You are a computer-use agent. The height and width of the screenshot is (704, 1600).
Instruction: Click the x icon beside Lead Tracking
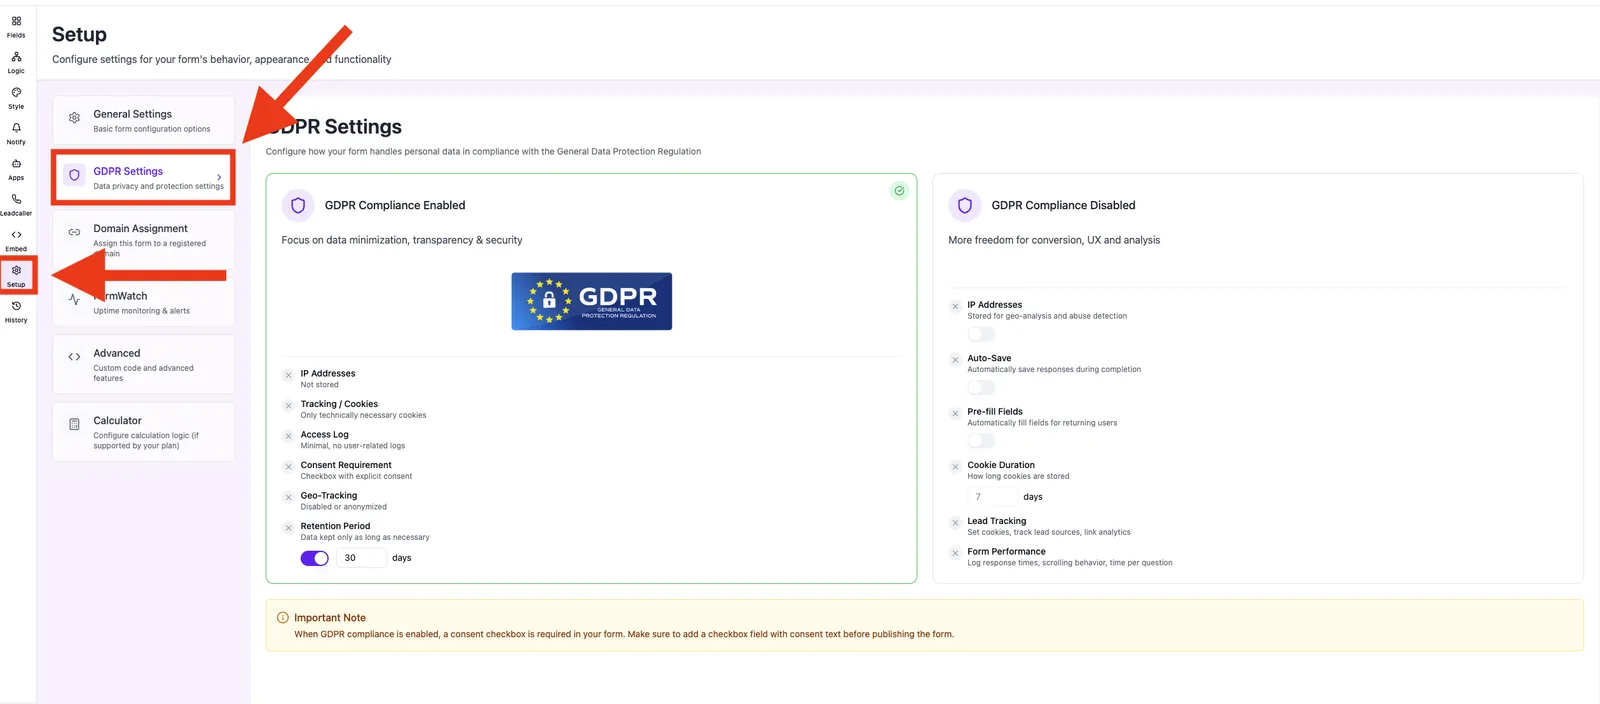click(x=955, y=523)
